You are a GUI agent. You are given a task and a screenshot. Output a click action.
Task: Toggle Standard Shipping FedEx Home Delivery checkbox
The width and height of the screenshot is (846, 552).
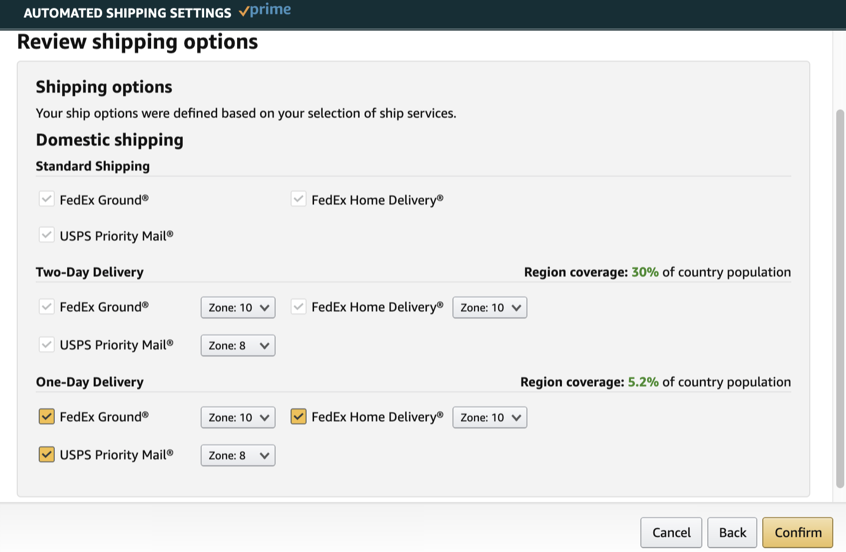pos(298,199)
